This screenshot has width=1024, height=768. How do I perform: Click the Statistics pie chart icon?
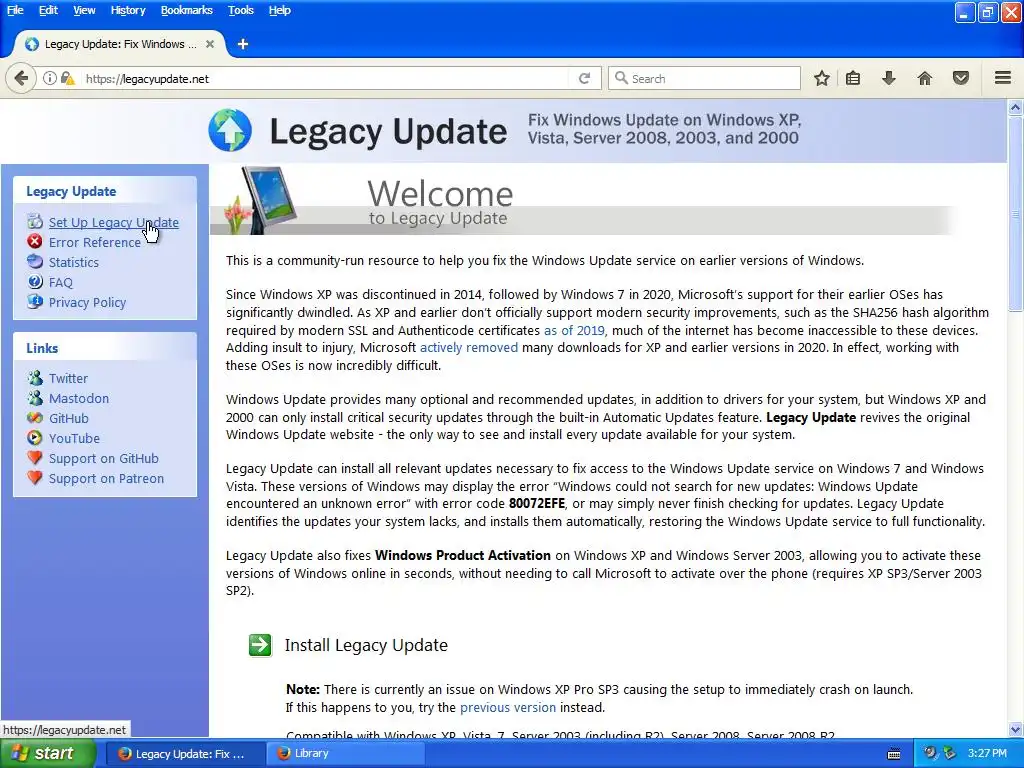click(35, 261)
